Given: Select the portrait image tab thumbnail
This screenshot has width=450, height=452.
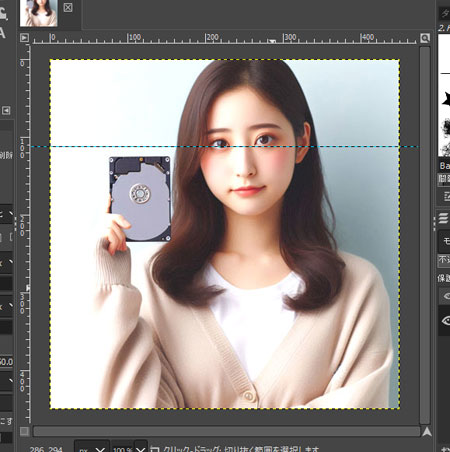Looking at the screenshot, I should [39, 13].
